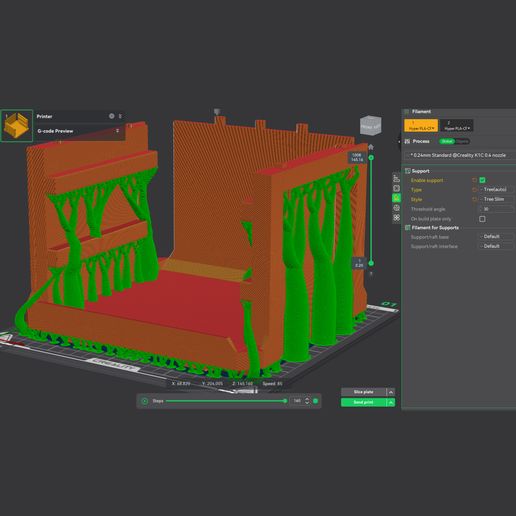Check On build plate only checkbox
Screen dimensions: 516x516
482,219
